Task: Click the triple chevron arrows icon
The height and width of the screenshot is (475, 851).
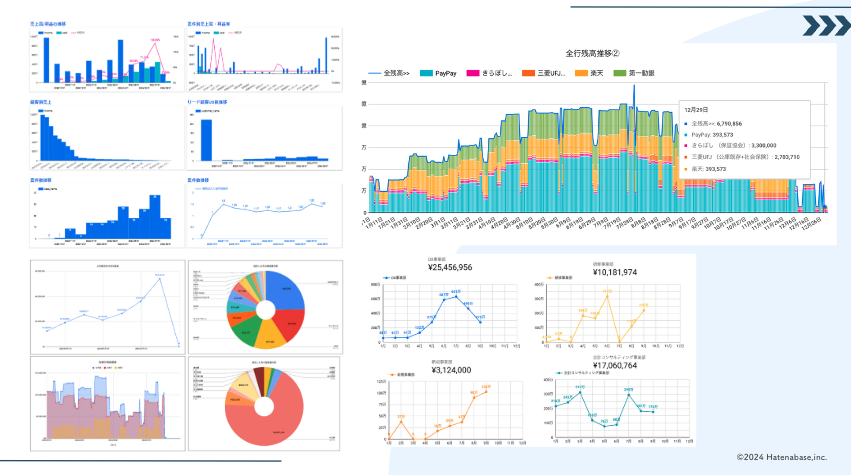Action: pyautogui.click(x=827, y=26)
